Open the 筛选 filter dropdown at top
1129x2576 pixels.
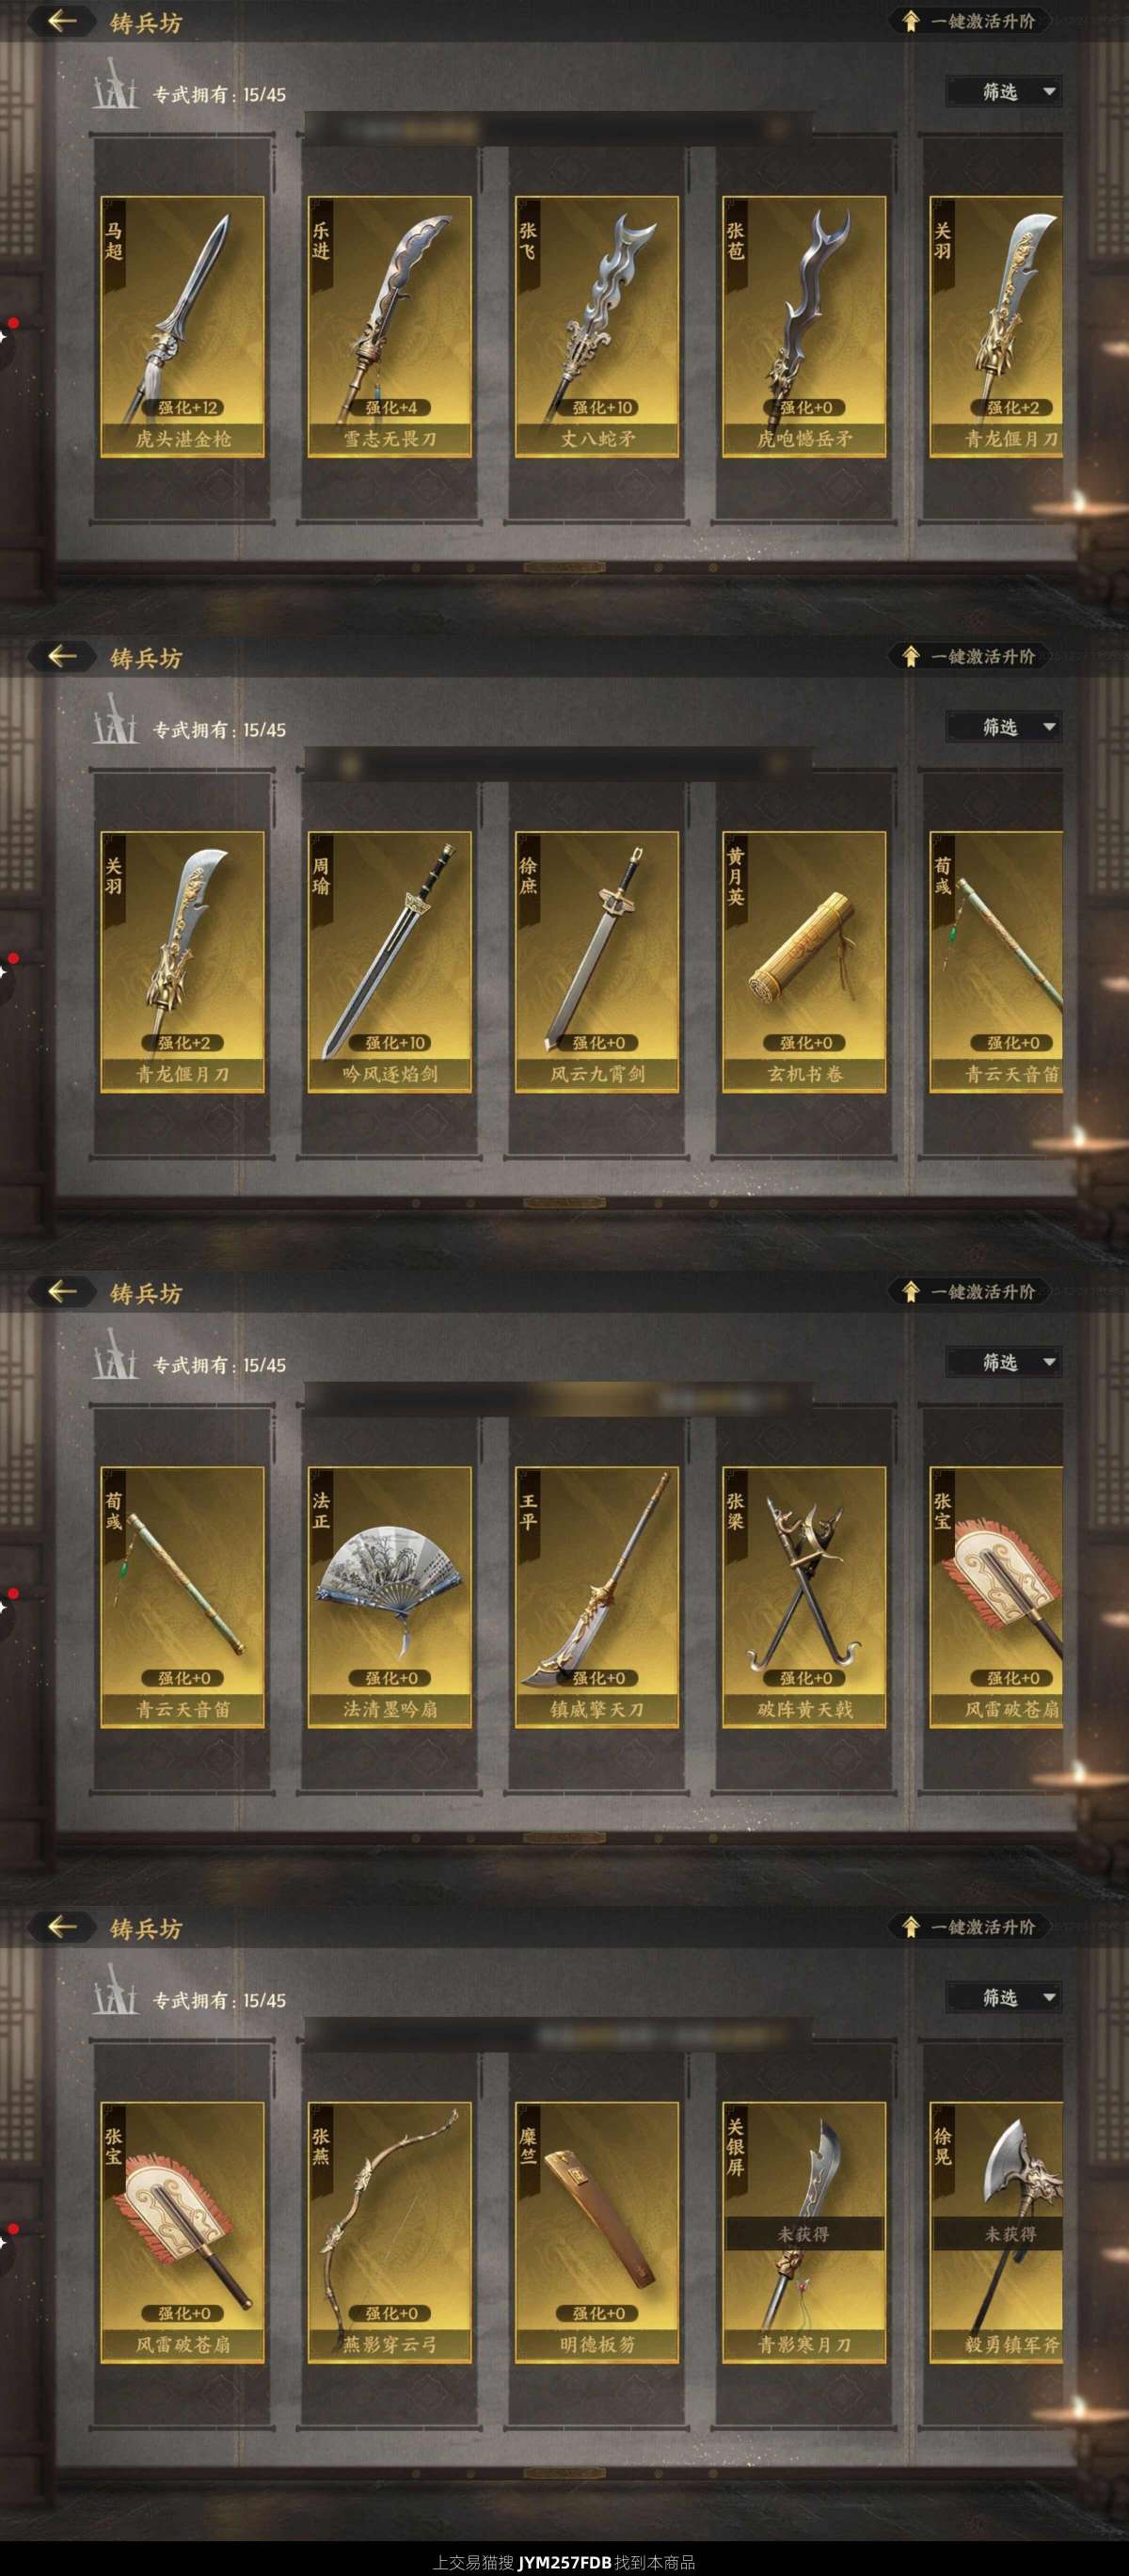point(1004,92)
